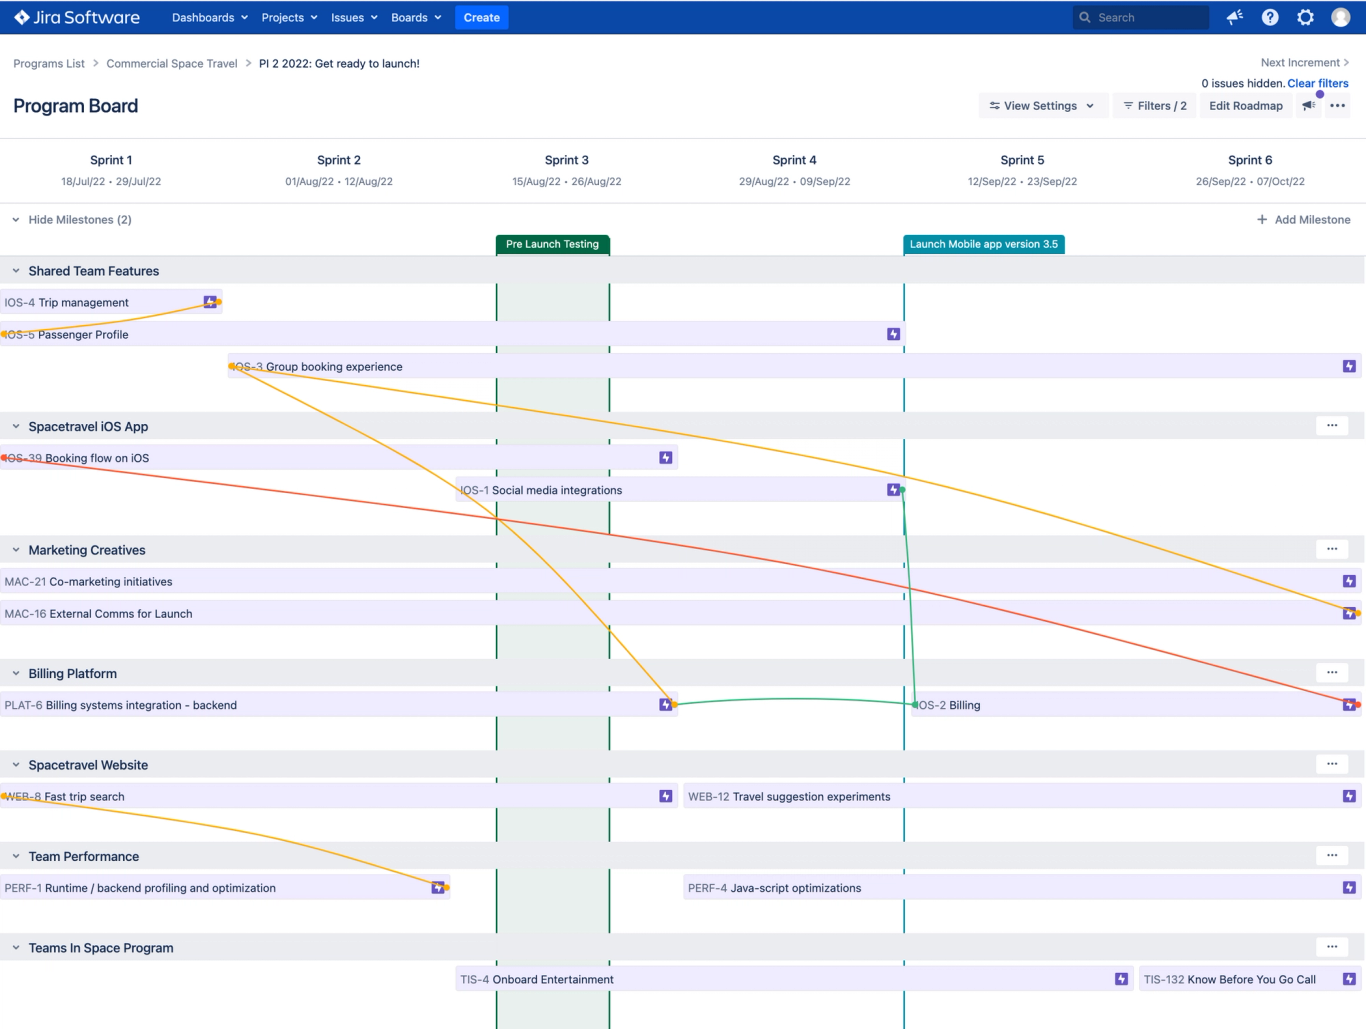
Task: Click the help question mark icon
Action: coord(1270,17)
